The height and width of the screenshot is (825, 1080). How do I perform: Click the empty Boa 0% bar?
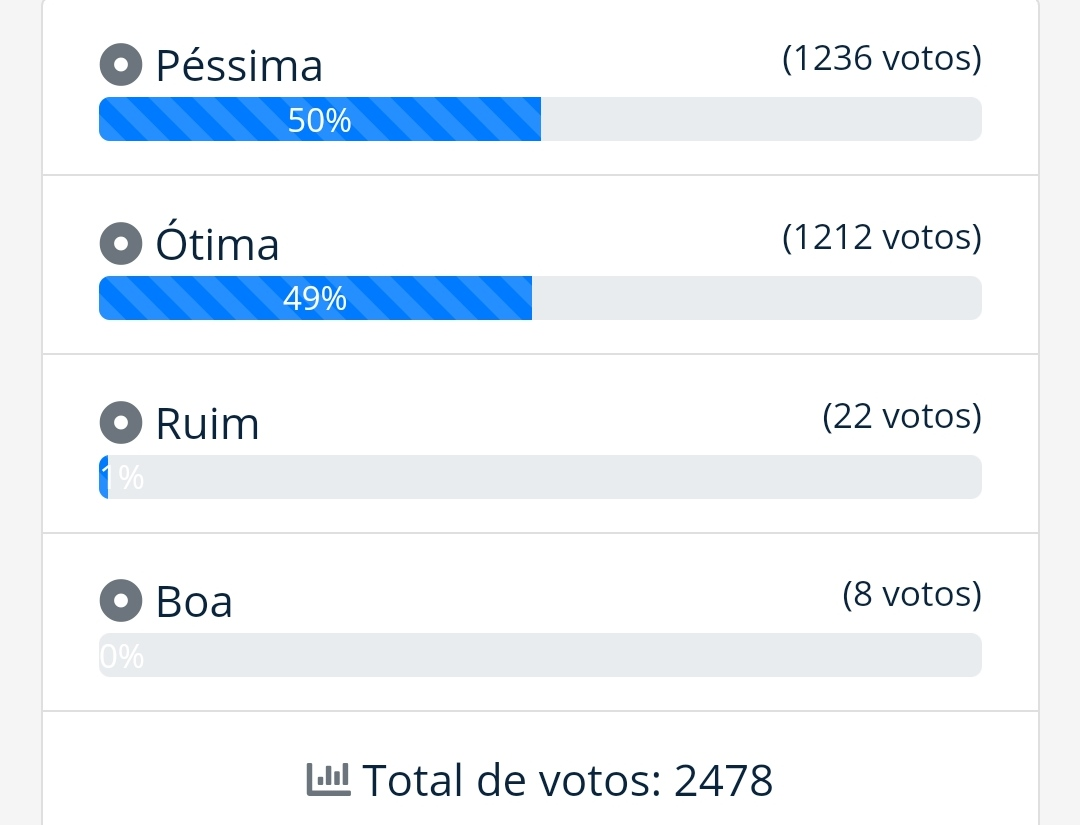pyautogui.click(x=540, y=655)
